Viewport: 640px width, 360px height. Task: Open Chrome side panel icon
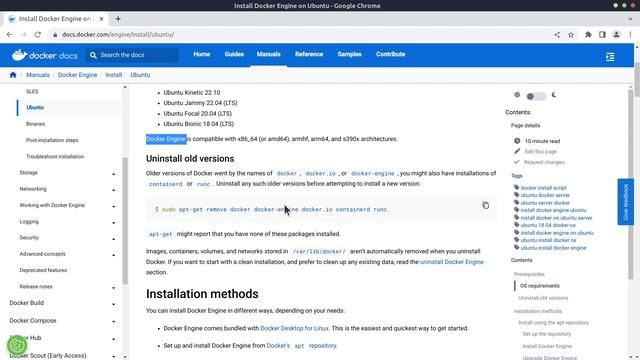602,35
